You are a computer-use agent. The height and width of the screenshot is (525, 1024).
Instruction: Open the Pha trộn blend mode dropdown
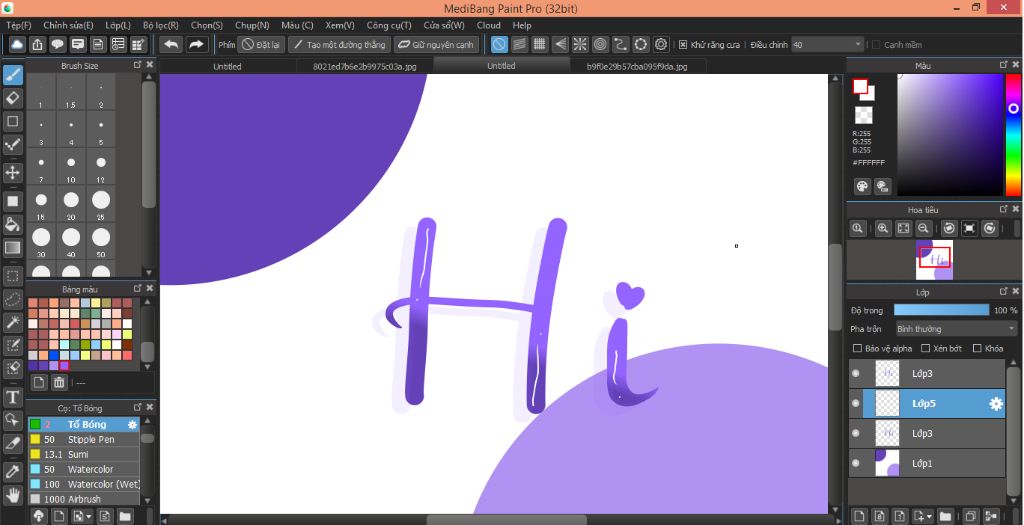pyautogui.click(x=956, y=328)
